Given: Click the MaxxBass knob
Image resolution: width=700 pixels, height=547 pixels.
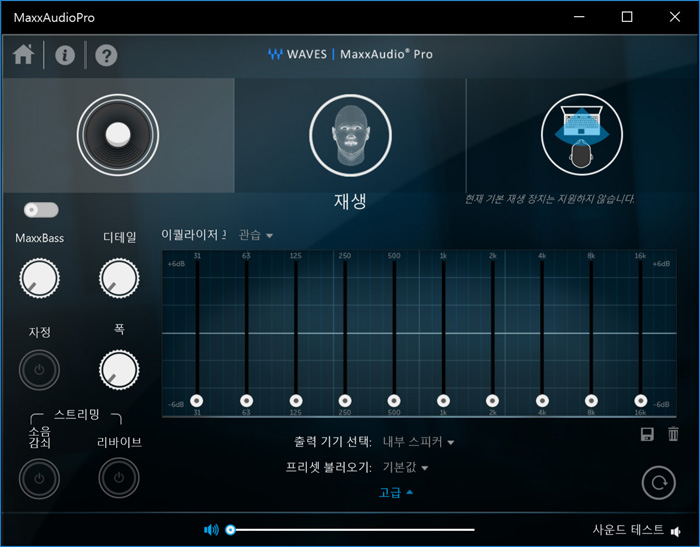Looking at the screenshot, I should click(x=39, y=278).
